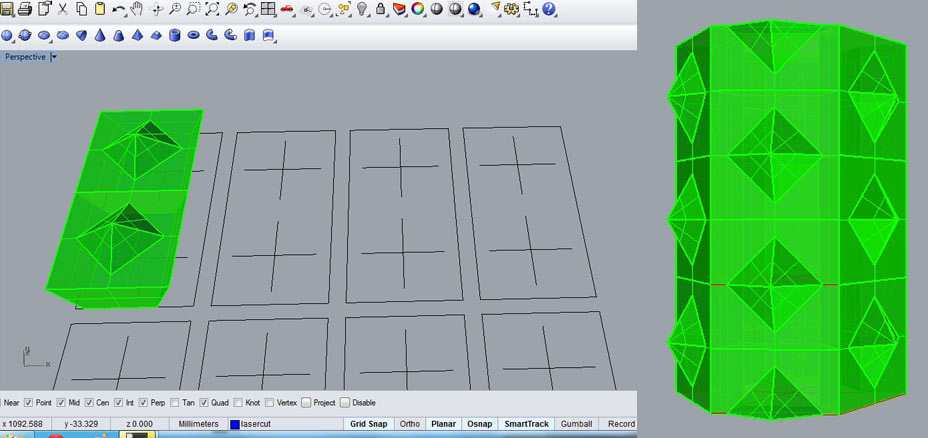Print the document using the printer icon
The width and height of the screenshot is (928, 438).
pyautogui.click(x=25, y=9)
